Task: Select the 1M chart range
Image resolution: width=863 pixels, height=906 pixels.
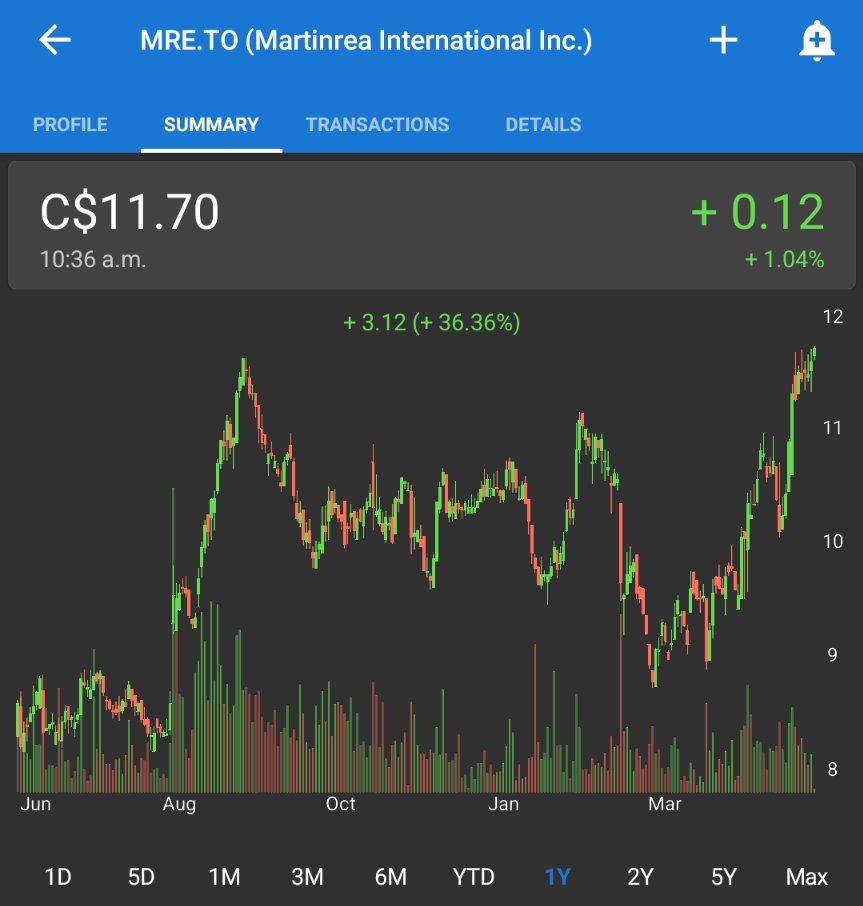Action: [x=224, y=877]
